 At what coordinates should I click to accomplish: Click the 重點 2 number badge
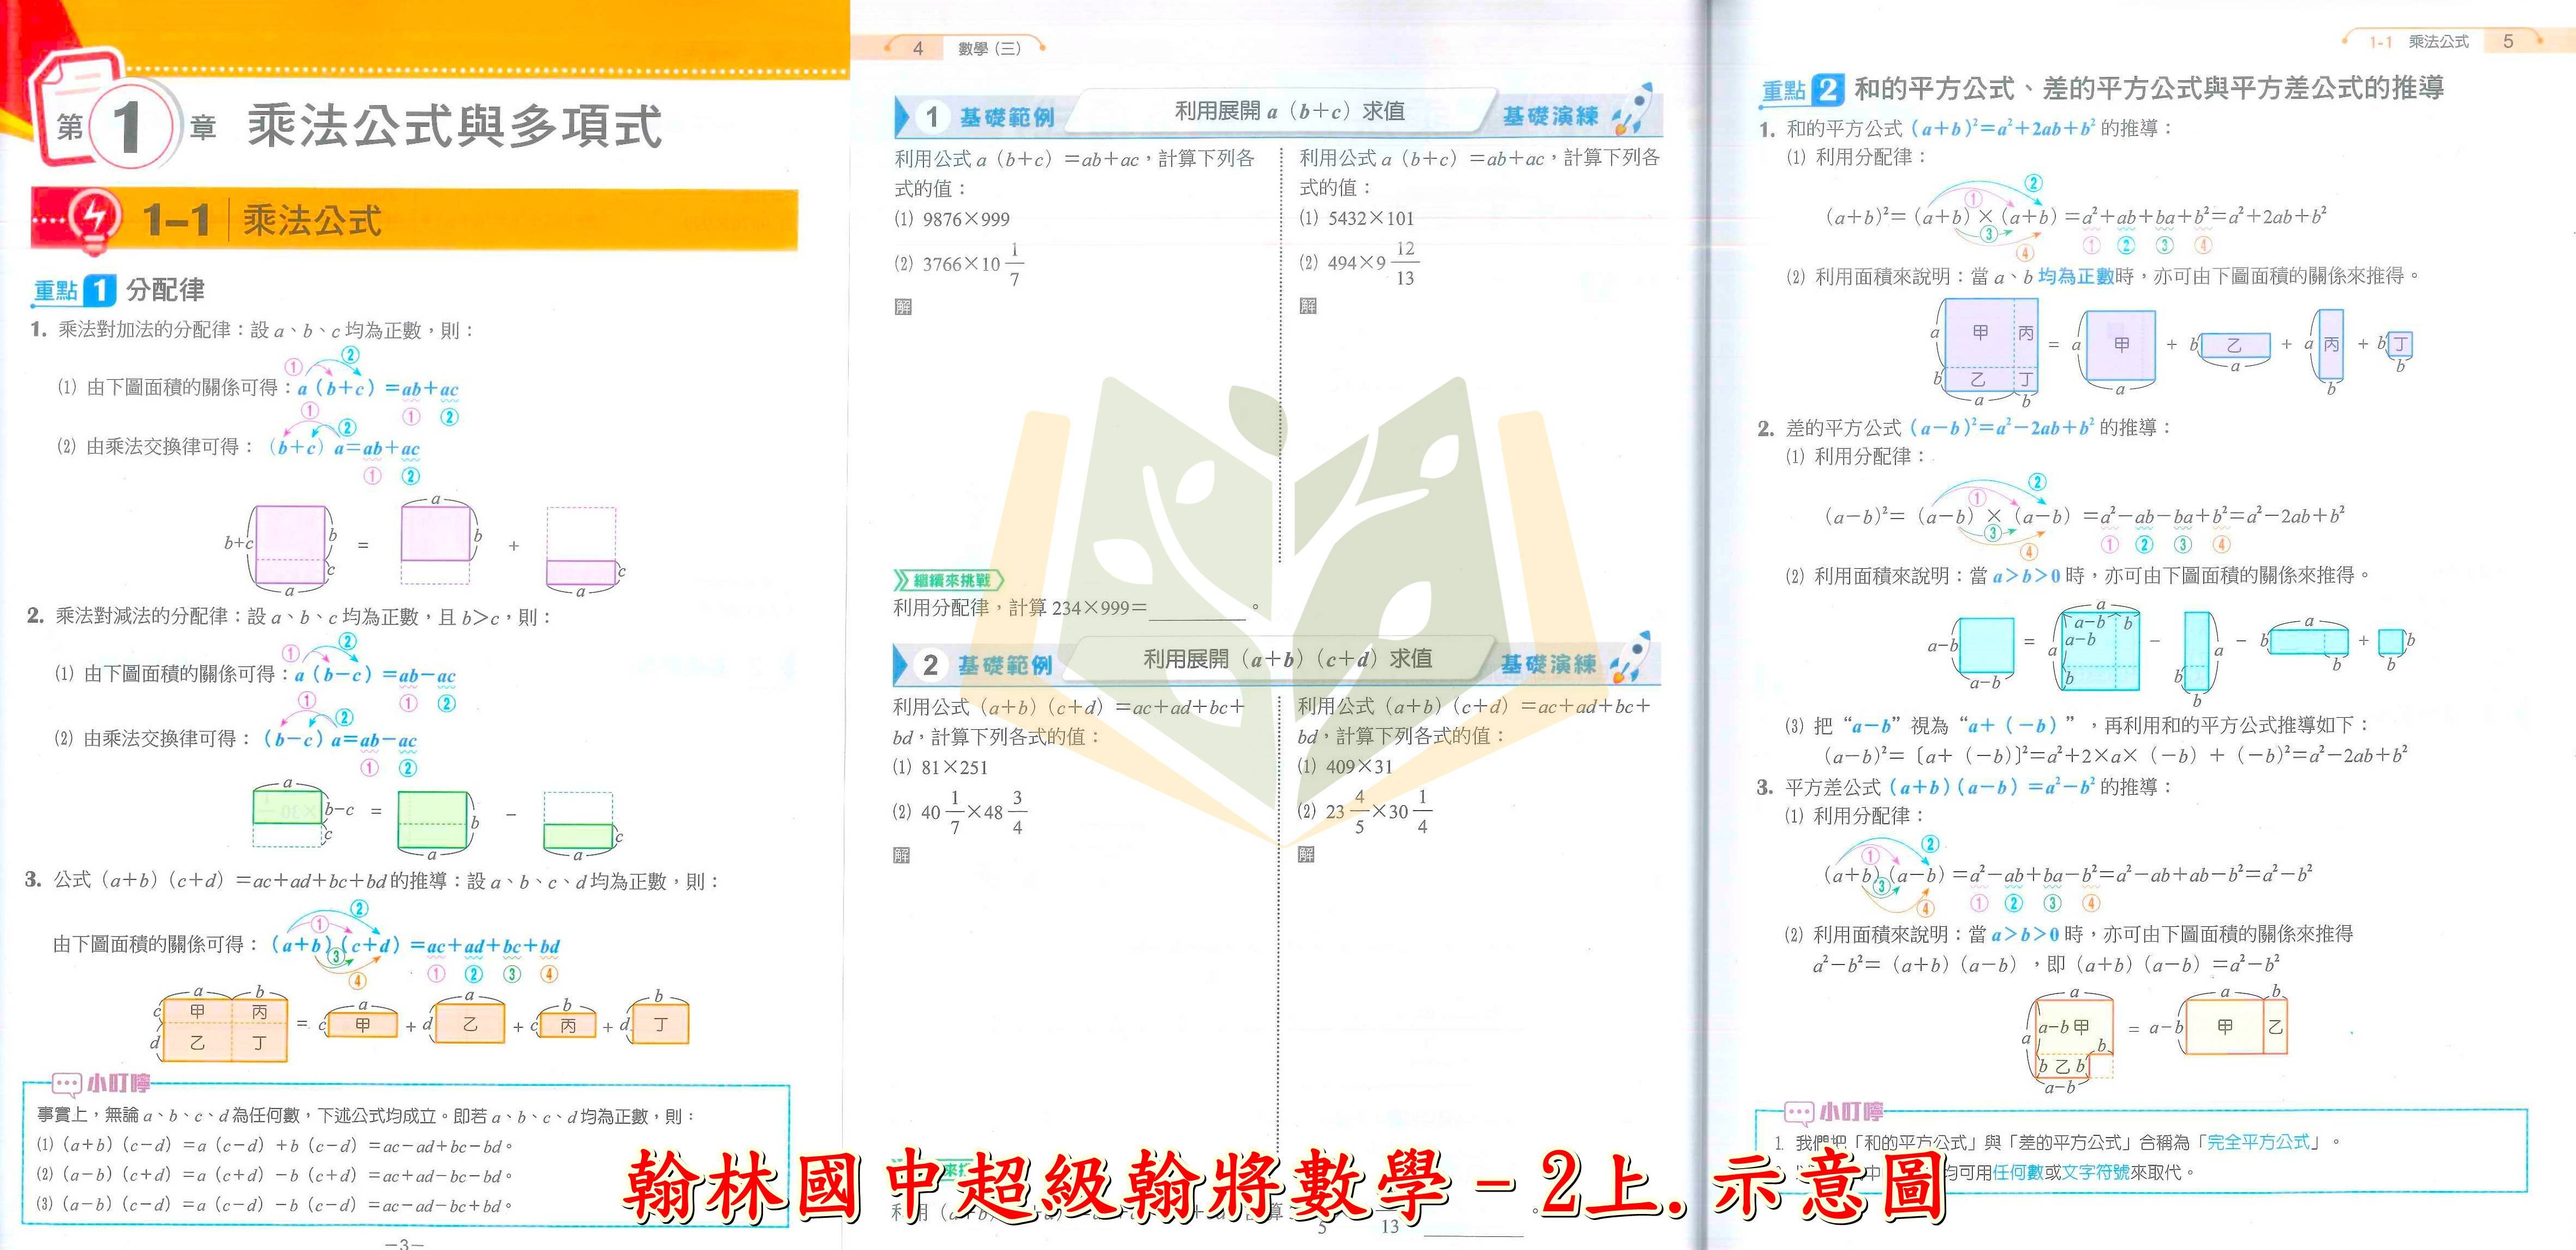[1828, 90]
